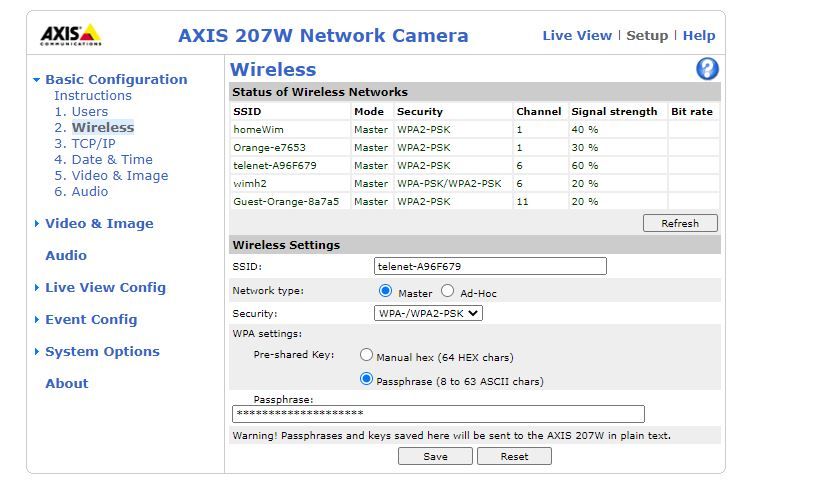Choose Manual hex pre-shared key option

coord(366,355)
